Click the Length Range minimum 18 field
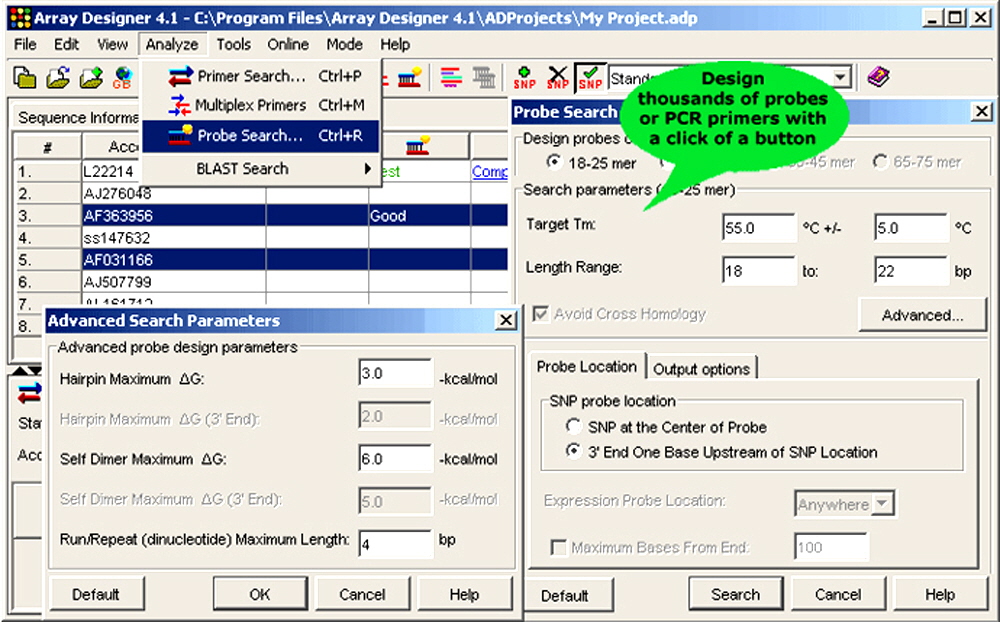Image resolution: width=1000 pixels, height=622 pixels. pos(759,271)
